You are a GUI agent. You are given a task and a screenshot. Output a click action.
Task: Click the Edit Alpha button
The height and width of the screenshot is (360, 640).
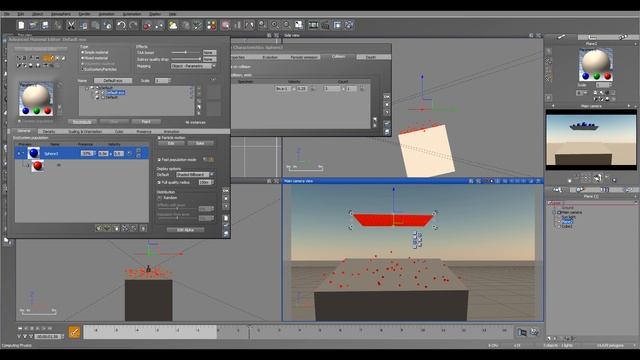[185, 230]
